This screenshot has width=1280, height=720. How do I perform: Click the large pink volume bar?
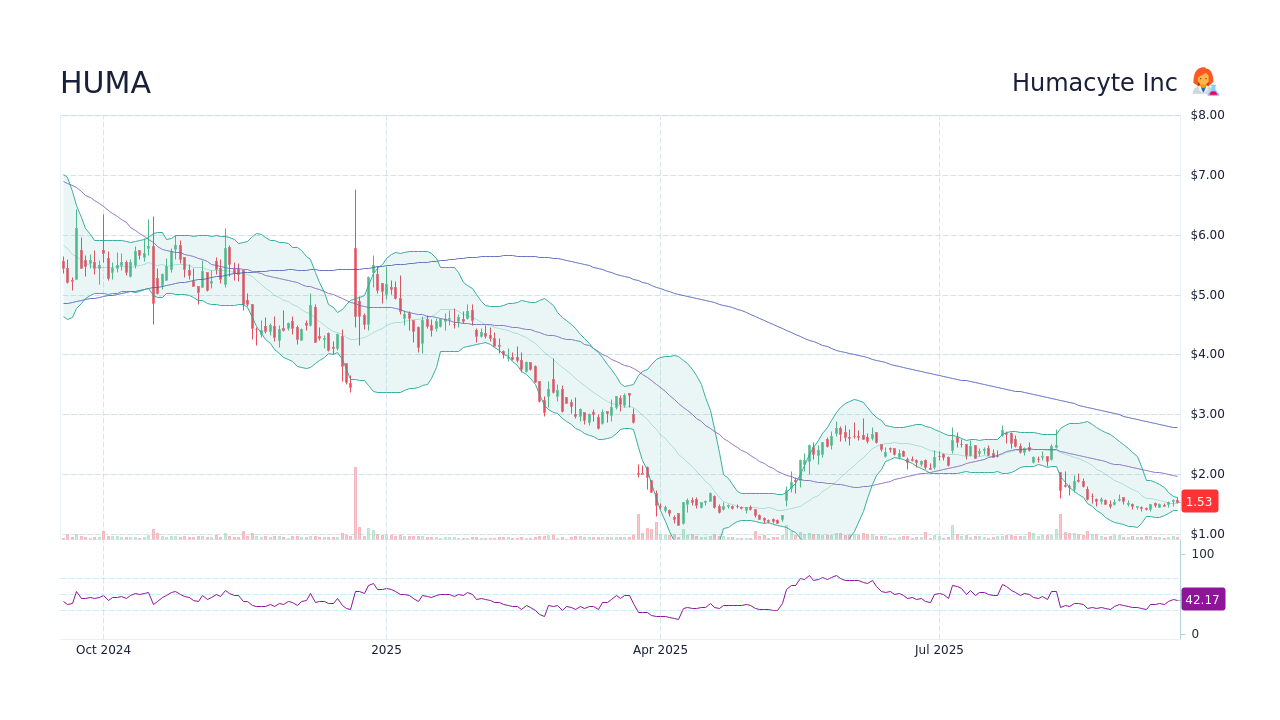click(355, 500)
